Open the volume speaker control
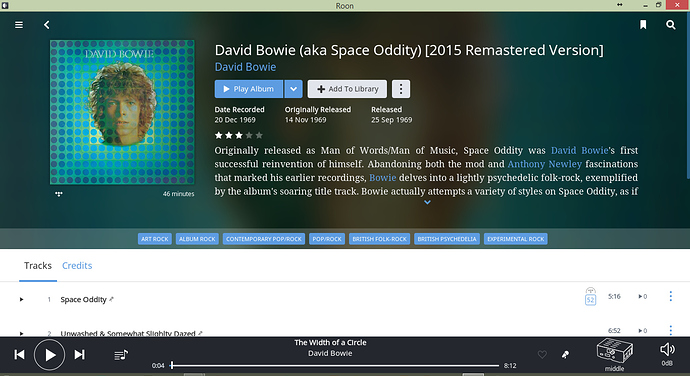The height and width of the screenshot is (376, 690). point(667,350)
